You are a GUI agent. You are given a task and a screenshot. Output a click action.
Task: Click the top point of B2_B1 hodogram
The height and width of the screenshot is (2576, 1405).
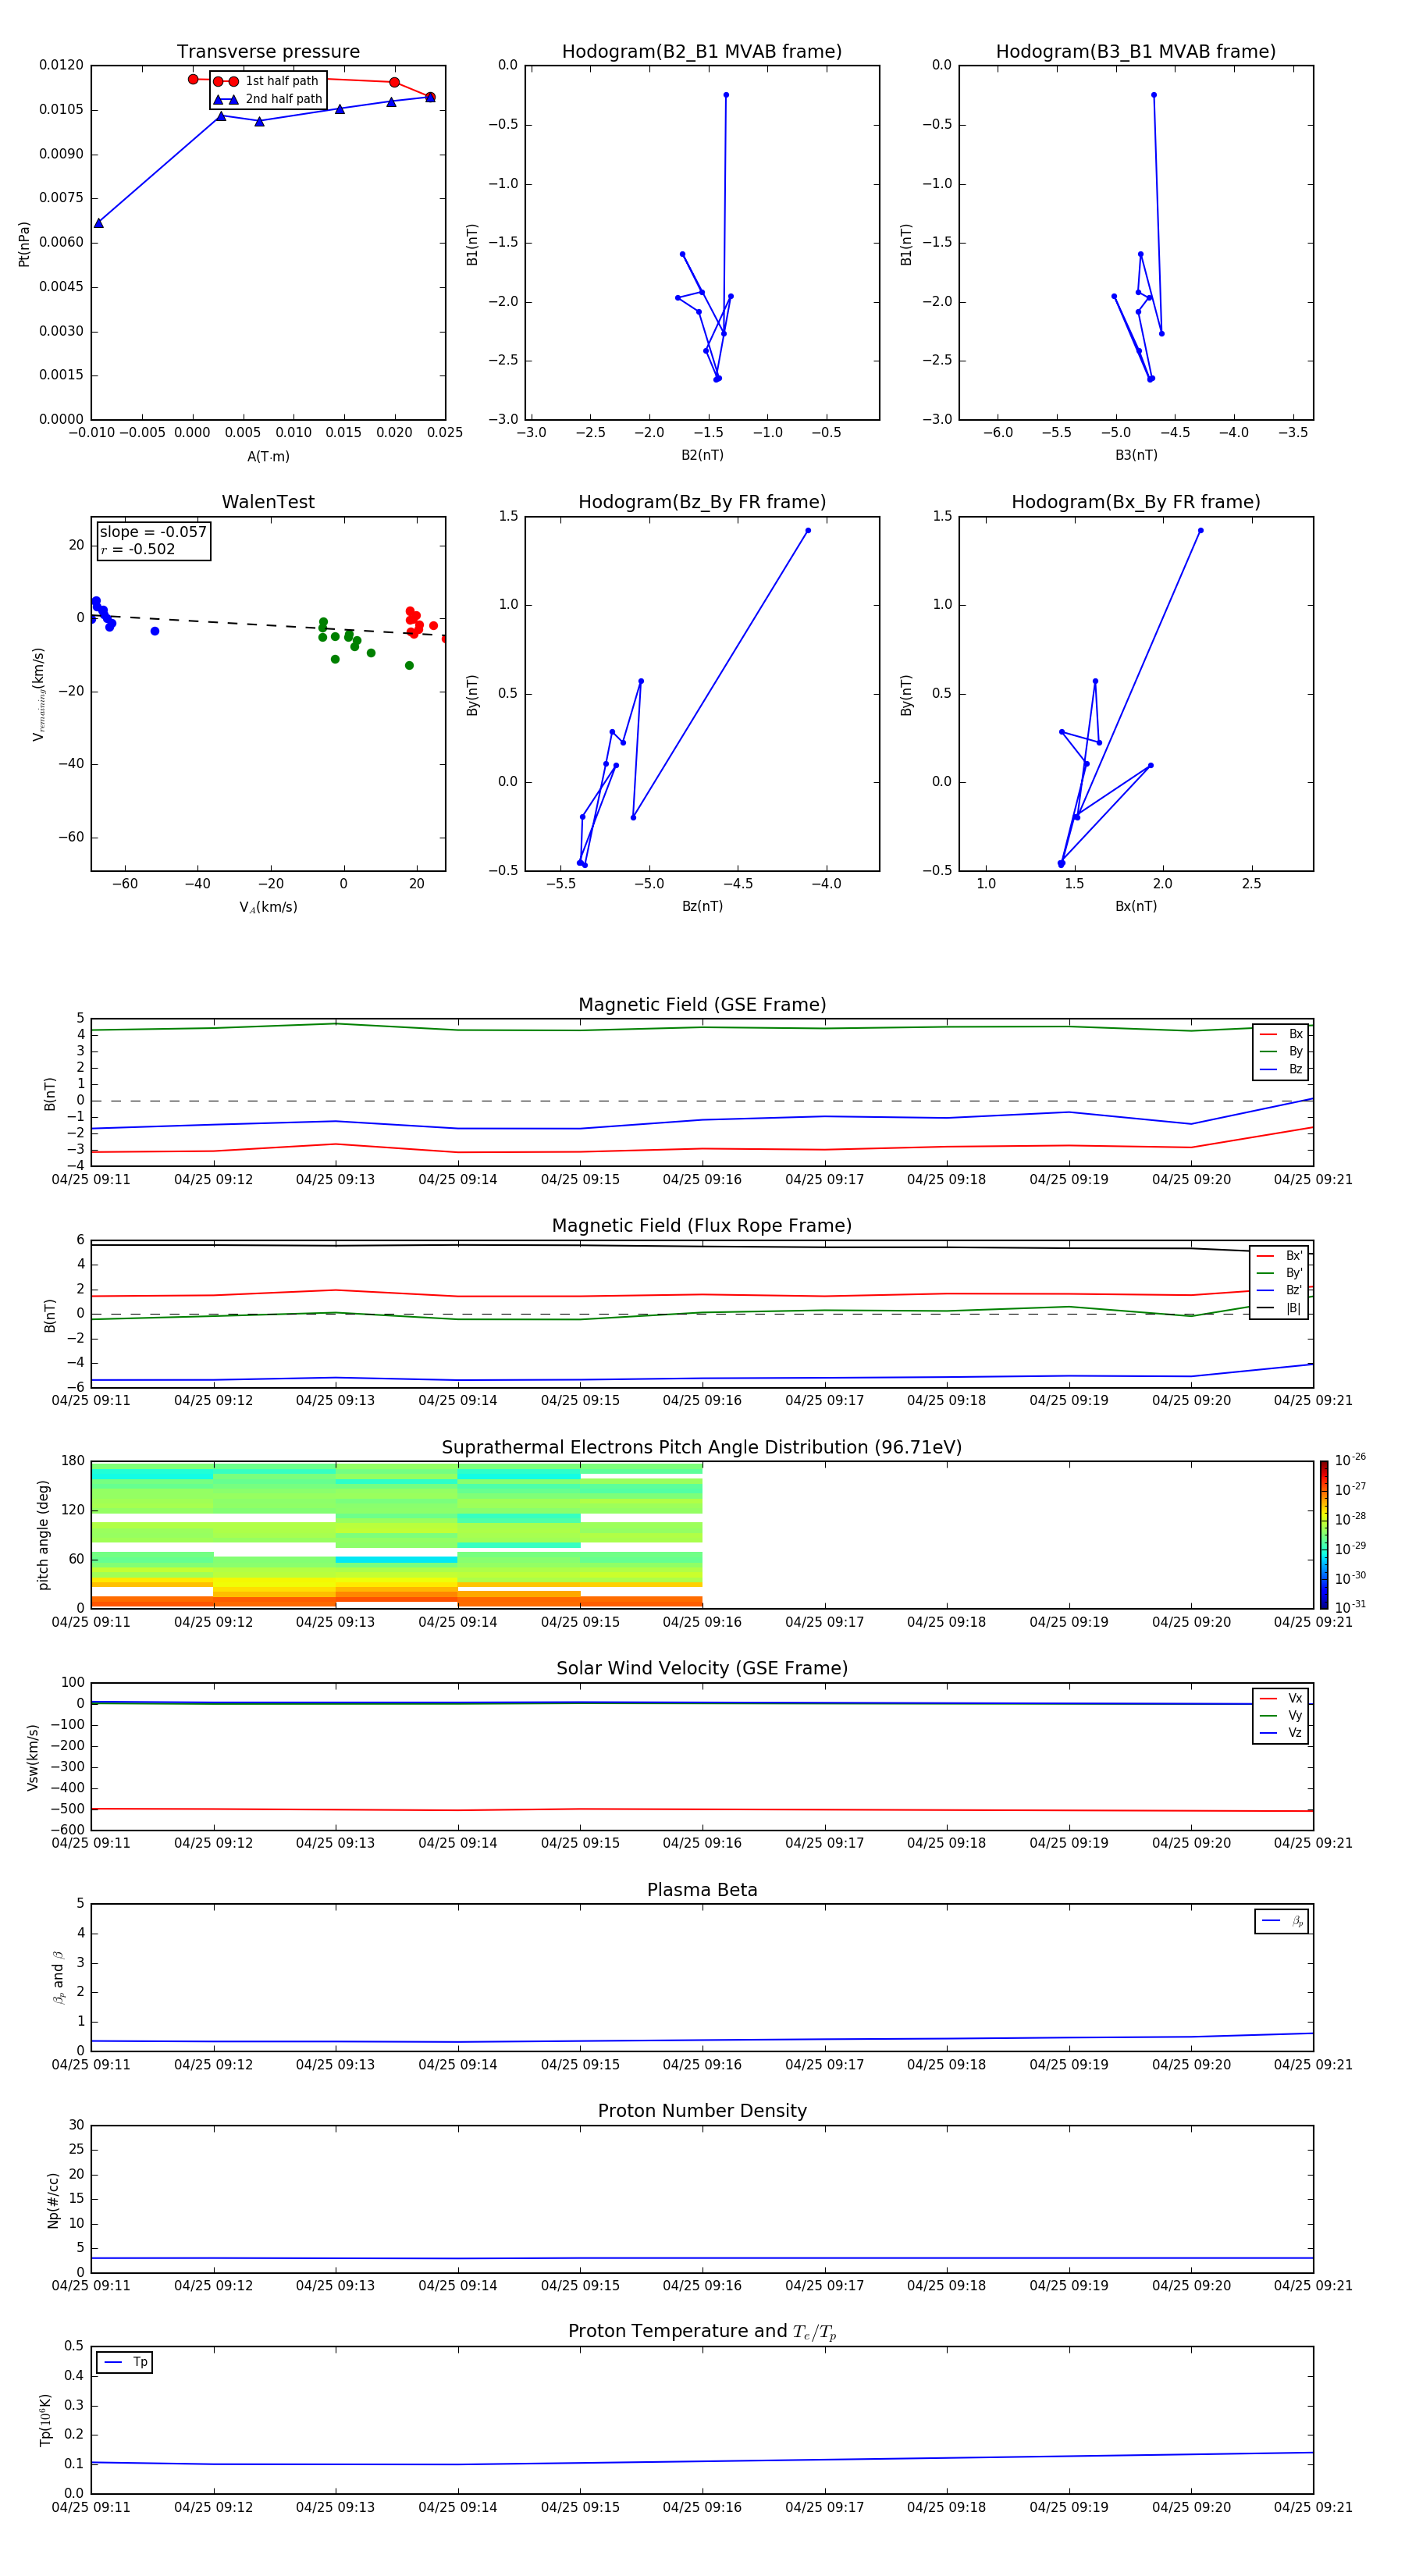726,95
